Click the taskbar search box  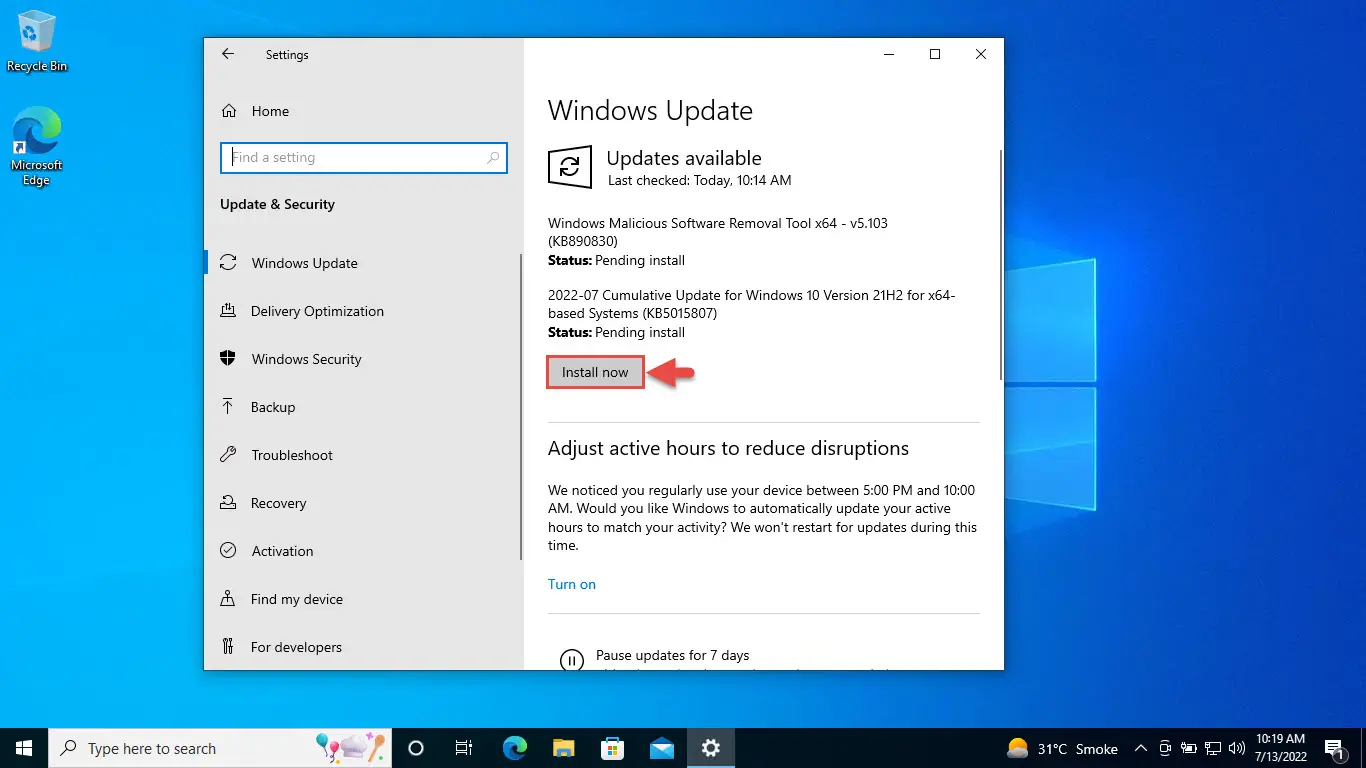pyautogui.click(x=220, y=748)
